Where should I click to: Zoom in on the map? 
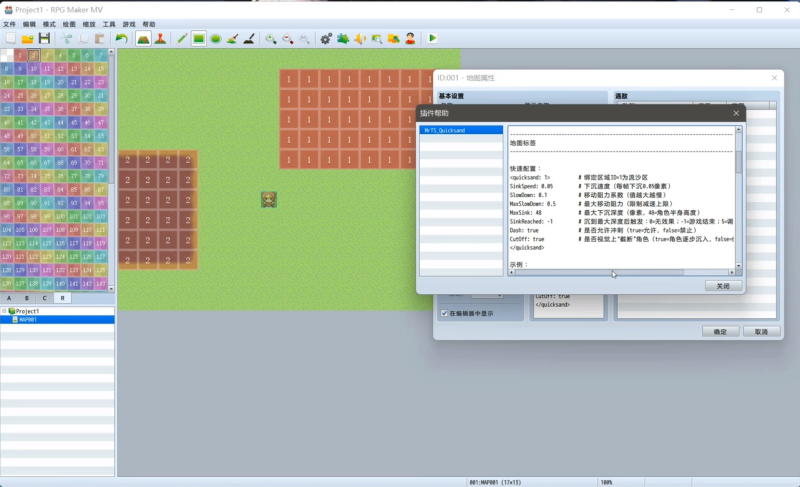coord(271,38)
